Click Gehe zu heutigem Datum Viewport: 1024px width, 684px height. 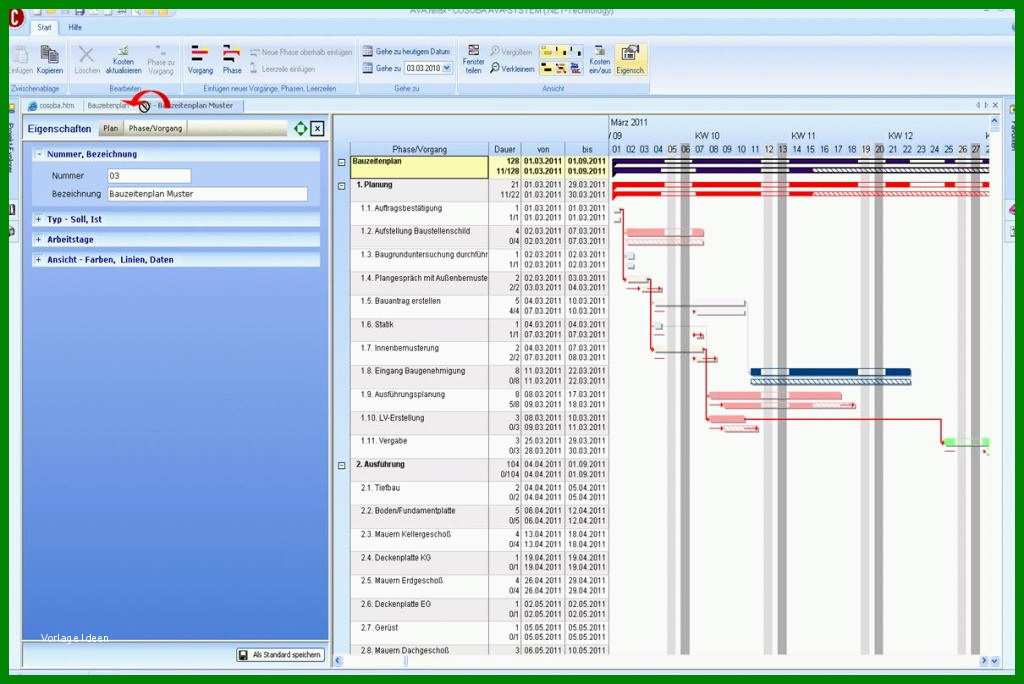pos(407,52)
